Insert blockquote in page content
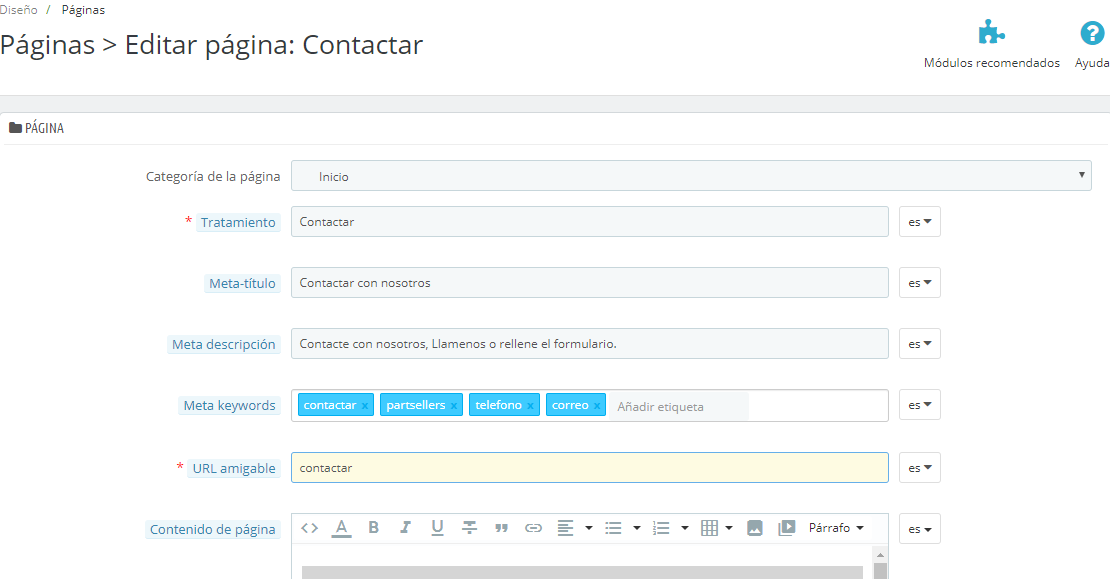This screenshot has width=1110, height=579. point(501,528)
